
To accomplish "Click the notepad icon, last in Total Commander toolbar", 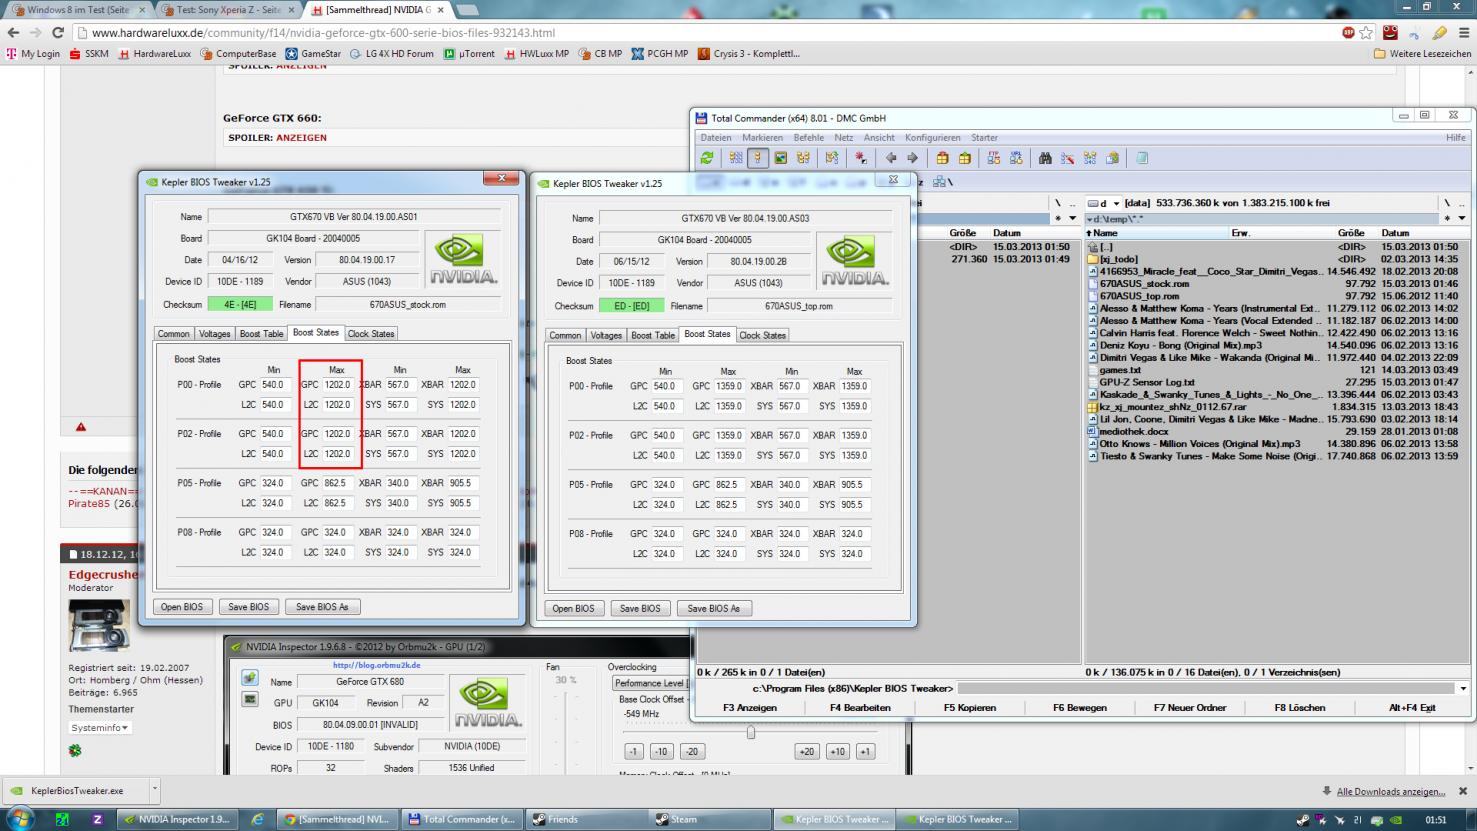I will [1142, 158].
